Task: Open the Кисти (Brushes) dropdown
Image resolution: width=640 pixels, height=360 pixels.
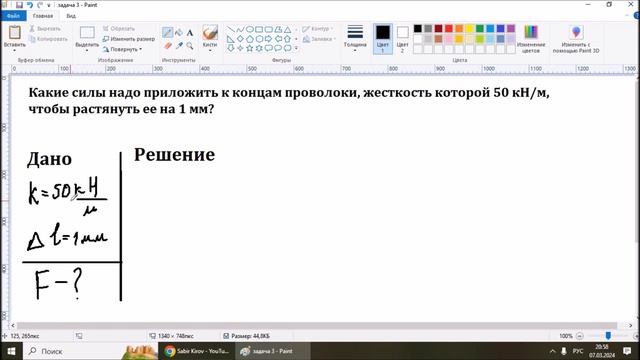Action: tap(210, 39)
